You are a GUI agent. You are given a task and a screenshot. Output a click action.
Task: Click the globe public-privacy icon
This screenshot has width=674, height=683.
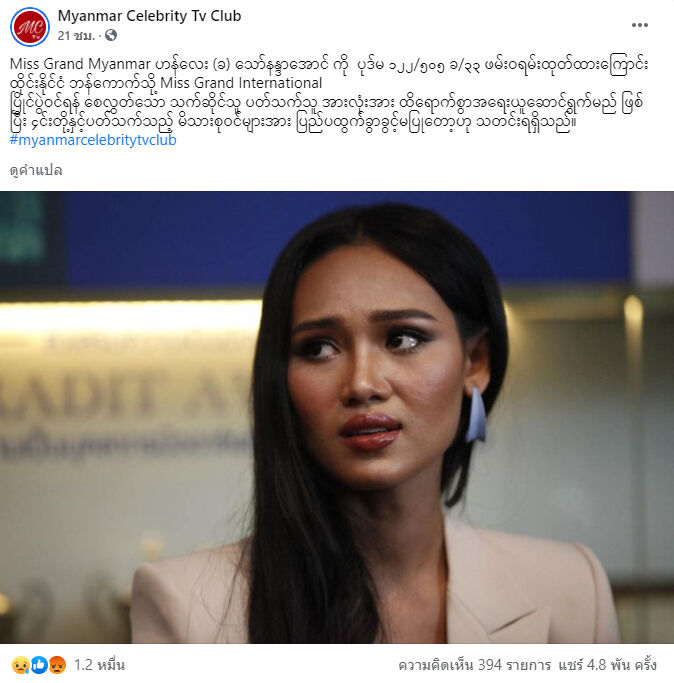[111, 35]
